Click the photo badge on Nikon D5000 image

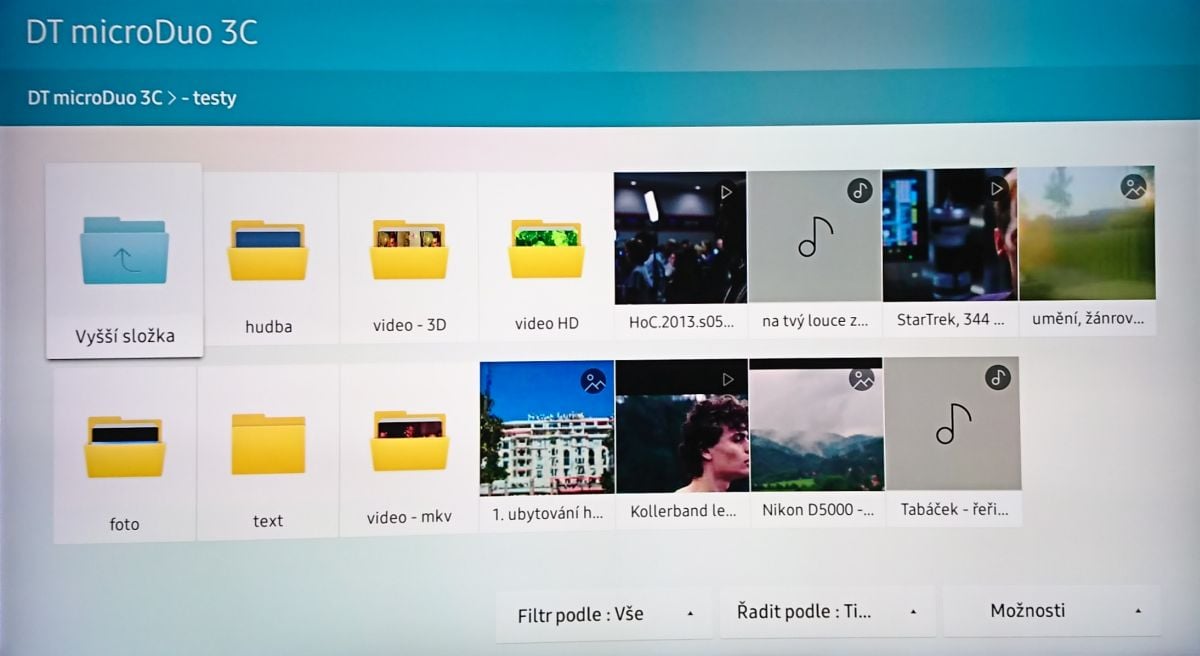tap(859, 378)
